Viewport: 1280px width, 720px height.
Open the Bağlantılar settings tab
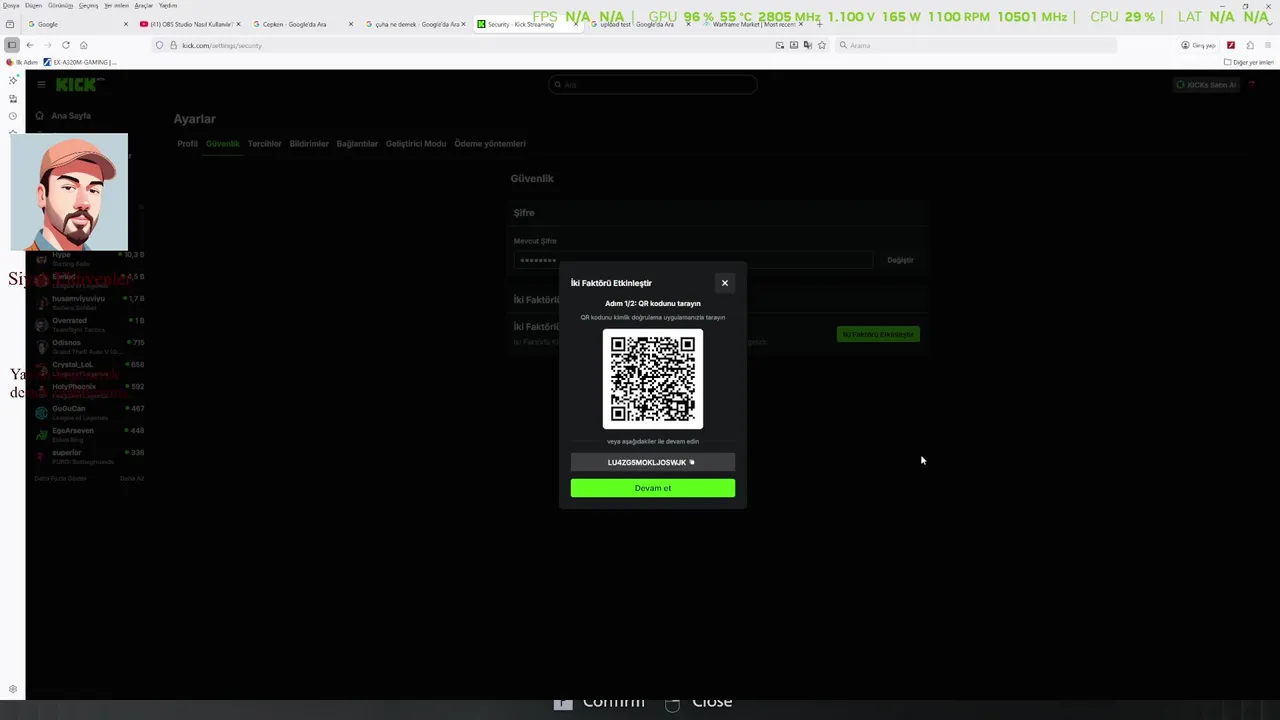[357, 144]
